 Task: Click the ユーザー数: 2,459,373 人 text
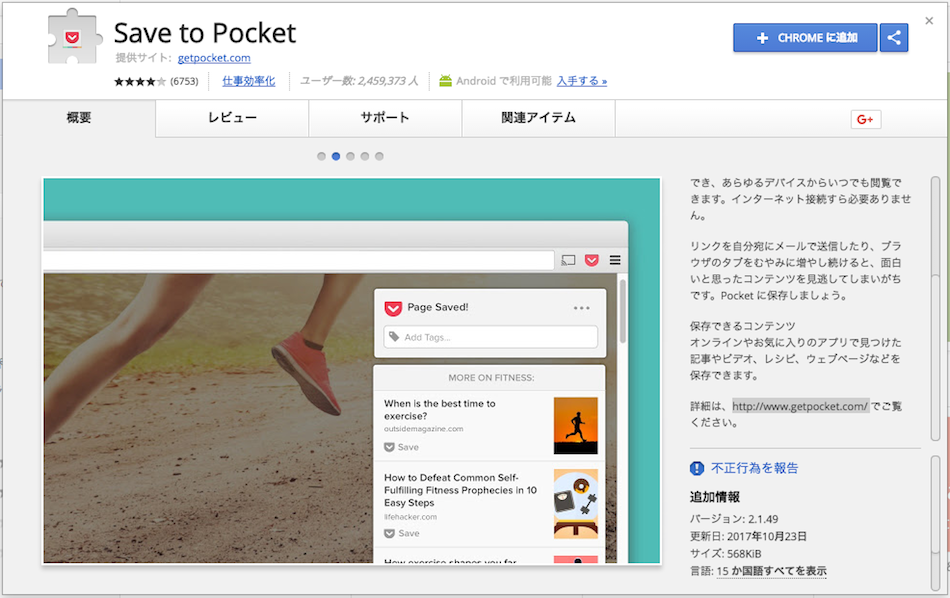359,81
